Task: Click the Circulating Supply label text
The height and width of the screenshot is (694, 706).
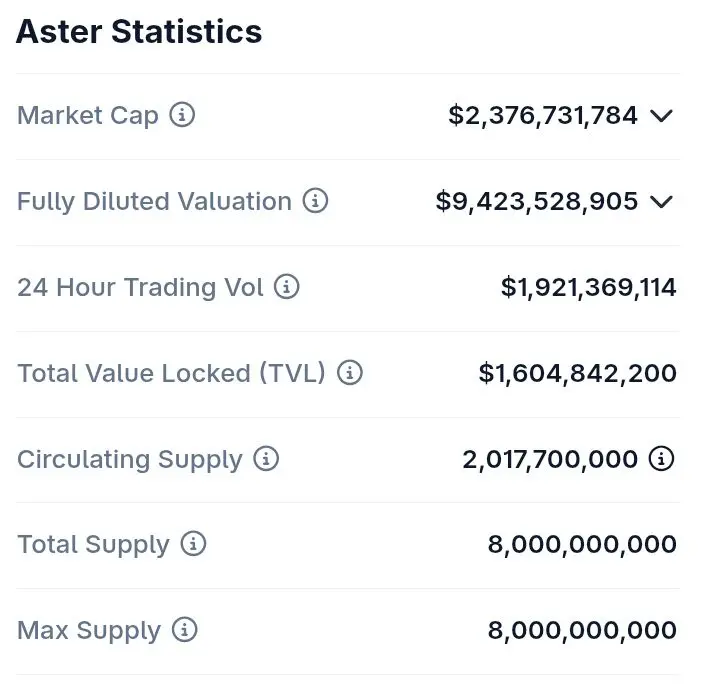Action: point(130,459)
